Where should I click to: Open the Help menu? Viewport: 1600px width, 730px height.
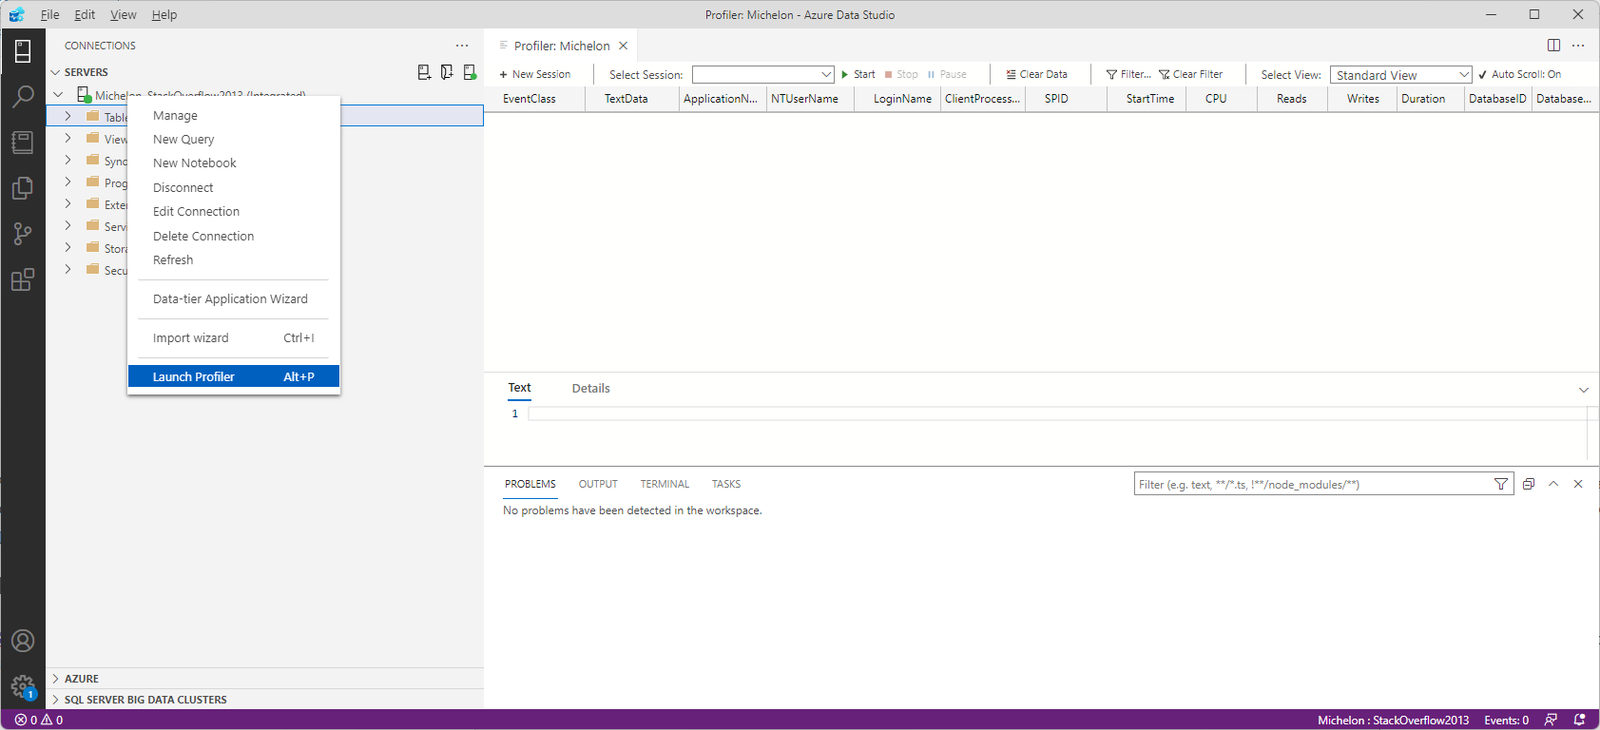click(x=164, y=15)
